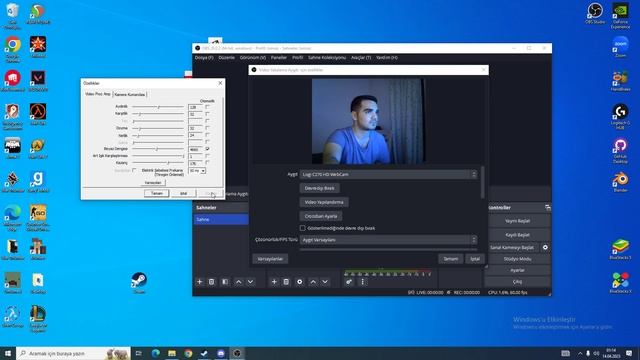This screenshot has width=640, height=360.
Task: Move source up with the arrow icon
Action: pyautogui.click(x=313, y=282)
